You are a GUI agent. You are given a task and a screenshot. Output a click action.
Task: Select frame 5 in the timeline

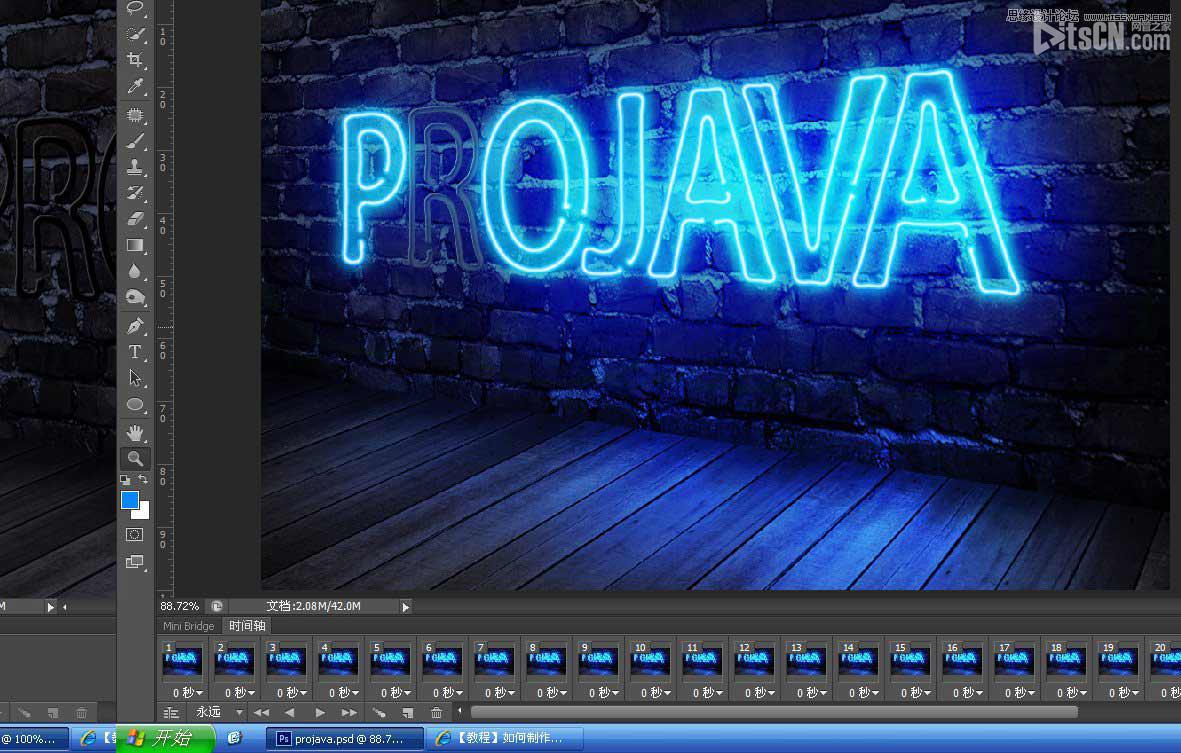(x=390, y=660)
